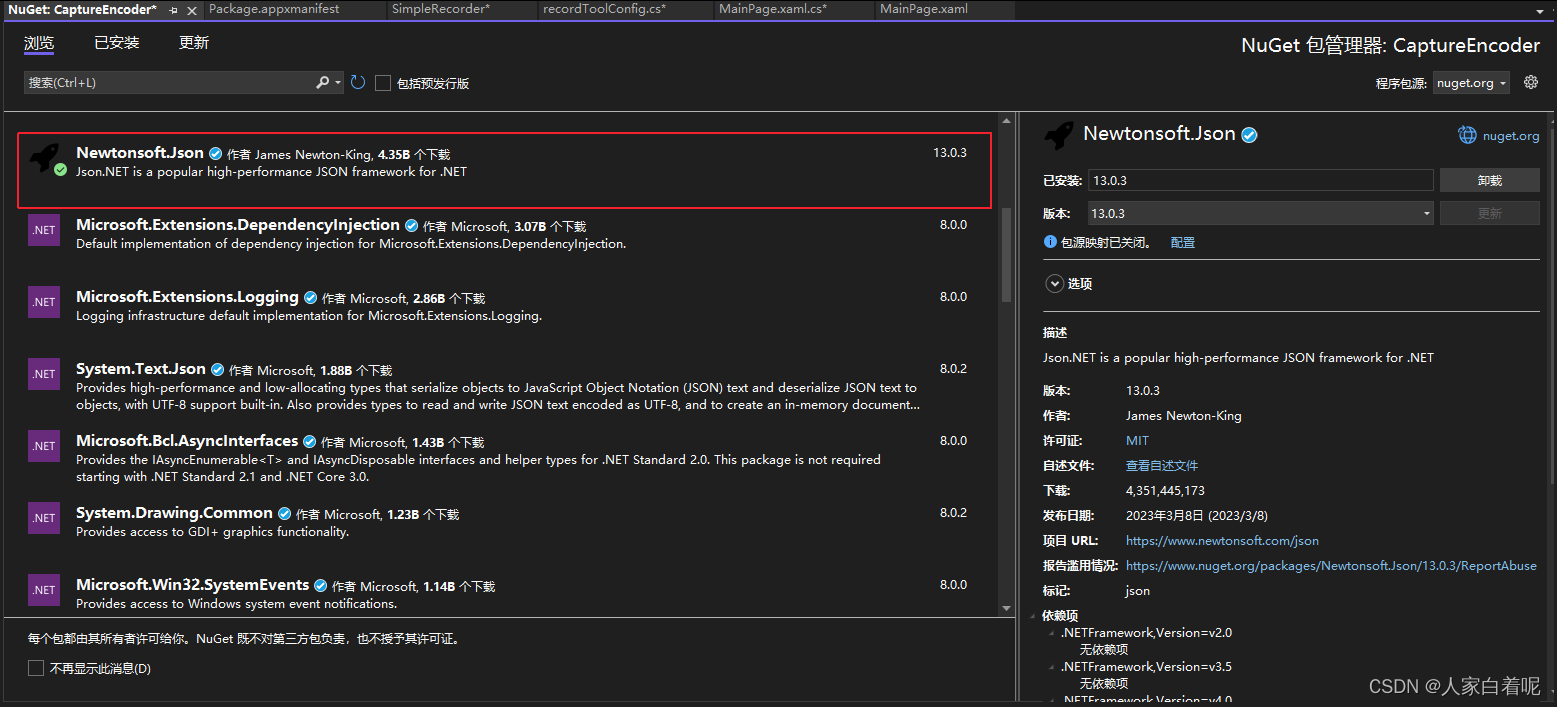1557x707 pixels.
Task: Click the package list scrollbar down arrow
Action: click(x=1007, y=607)
